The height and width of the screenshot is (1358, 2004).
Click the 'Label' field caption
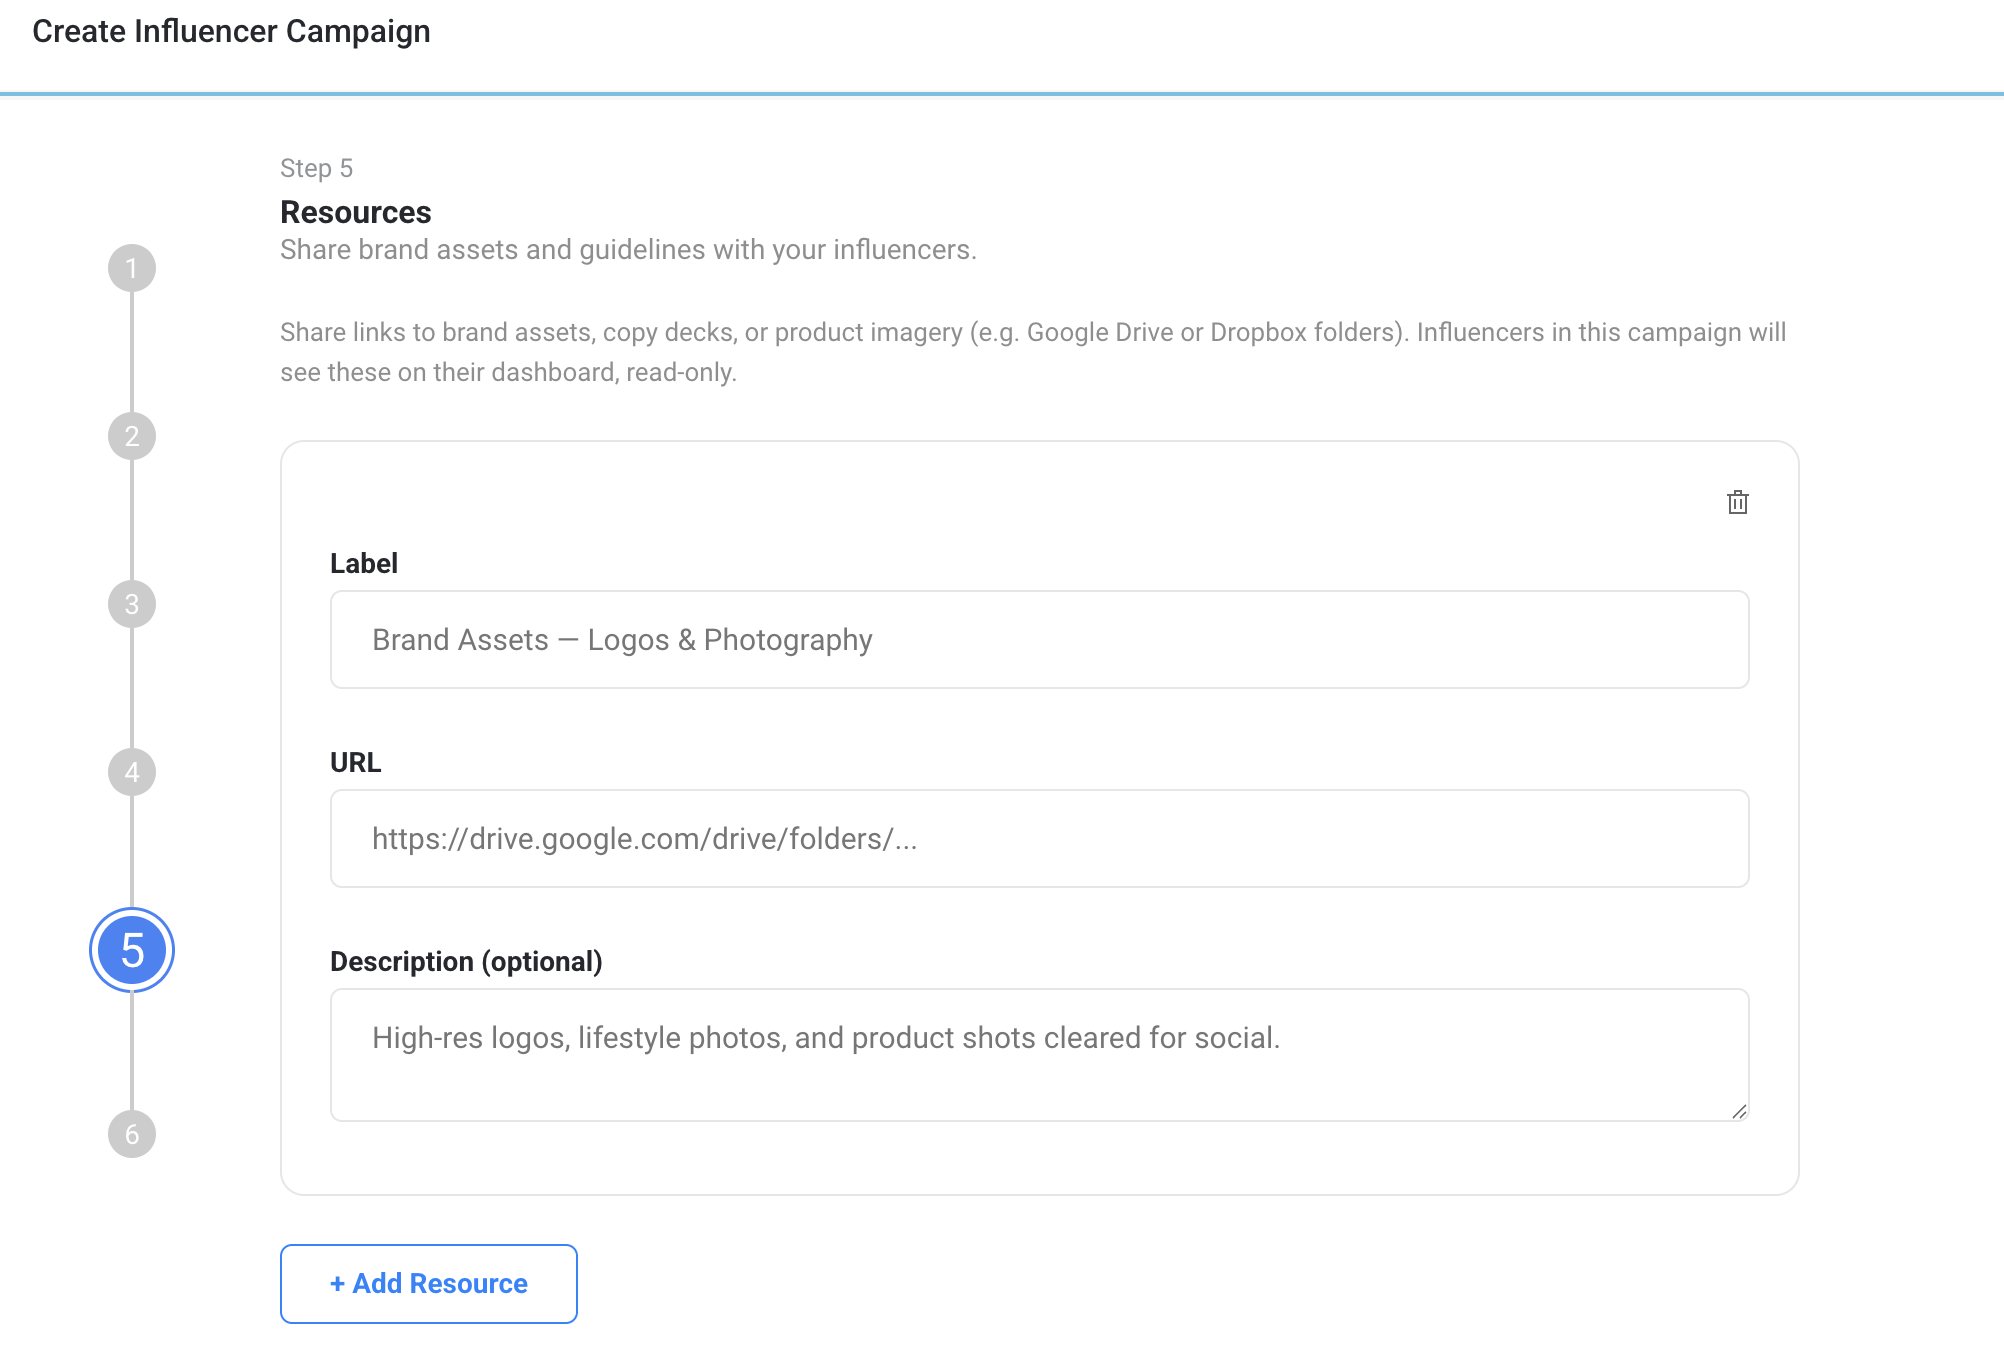pyautogui.click(x=364, y=563)
